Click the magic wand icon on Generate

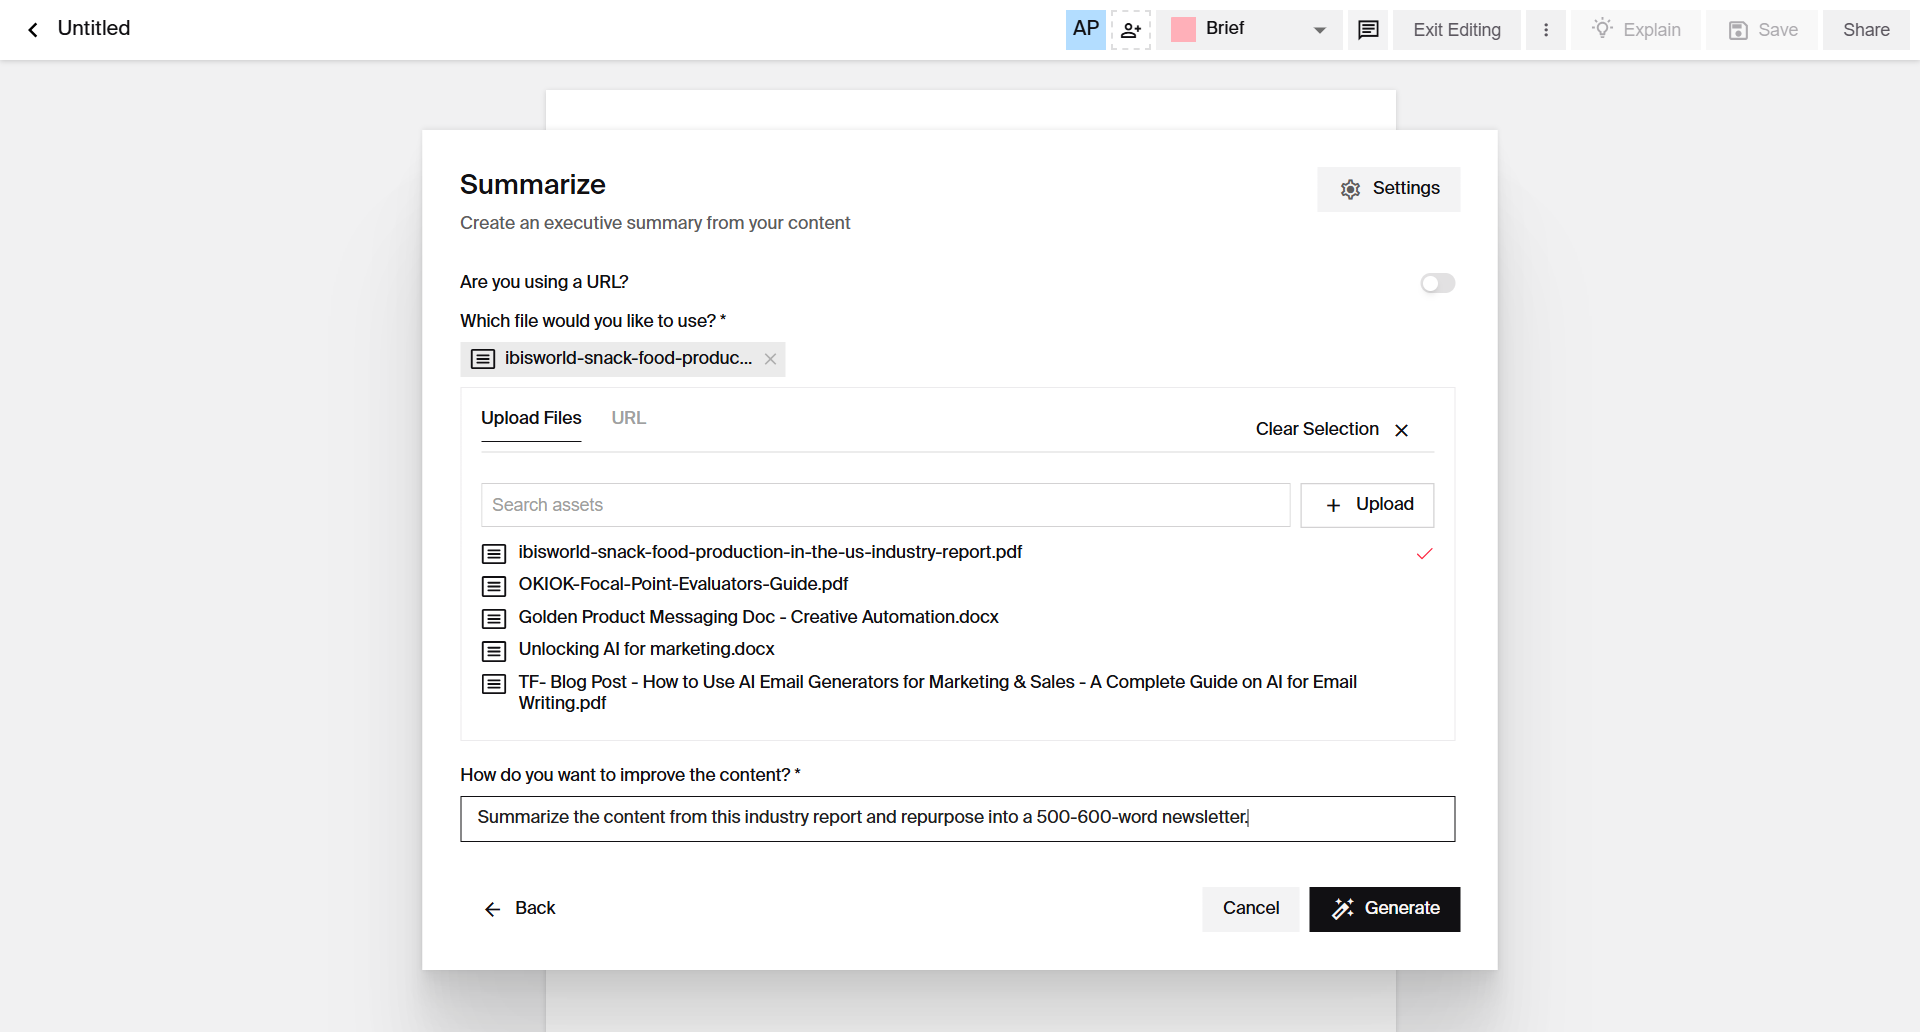point(1342,909)
